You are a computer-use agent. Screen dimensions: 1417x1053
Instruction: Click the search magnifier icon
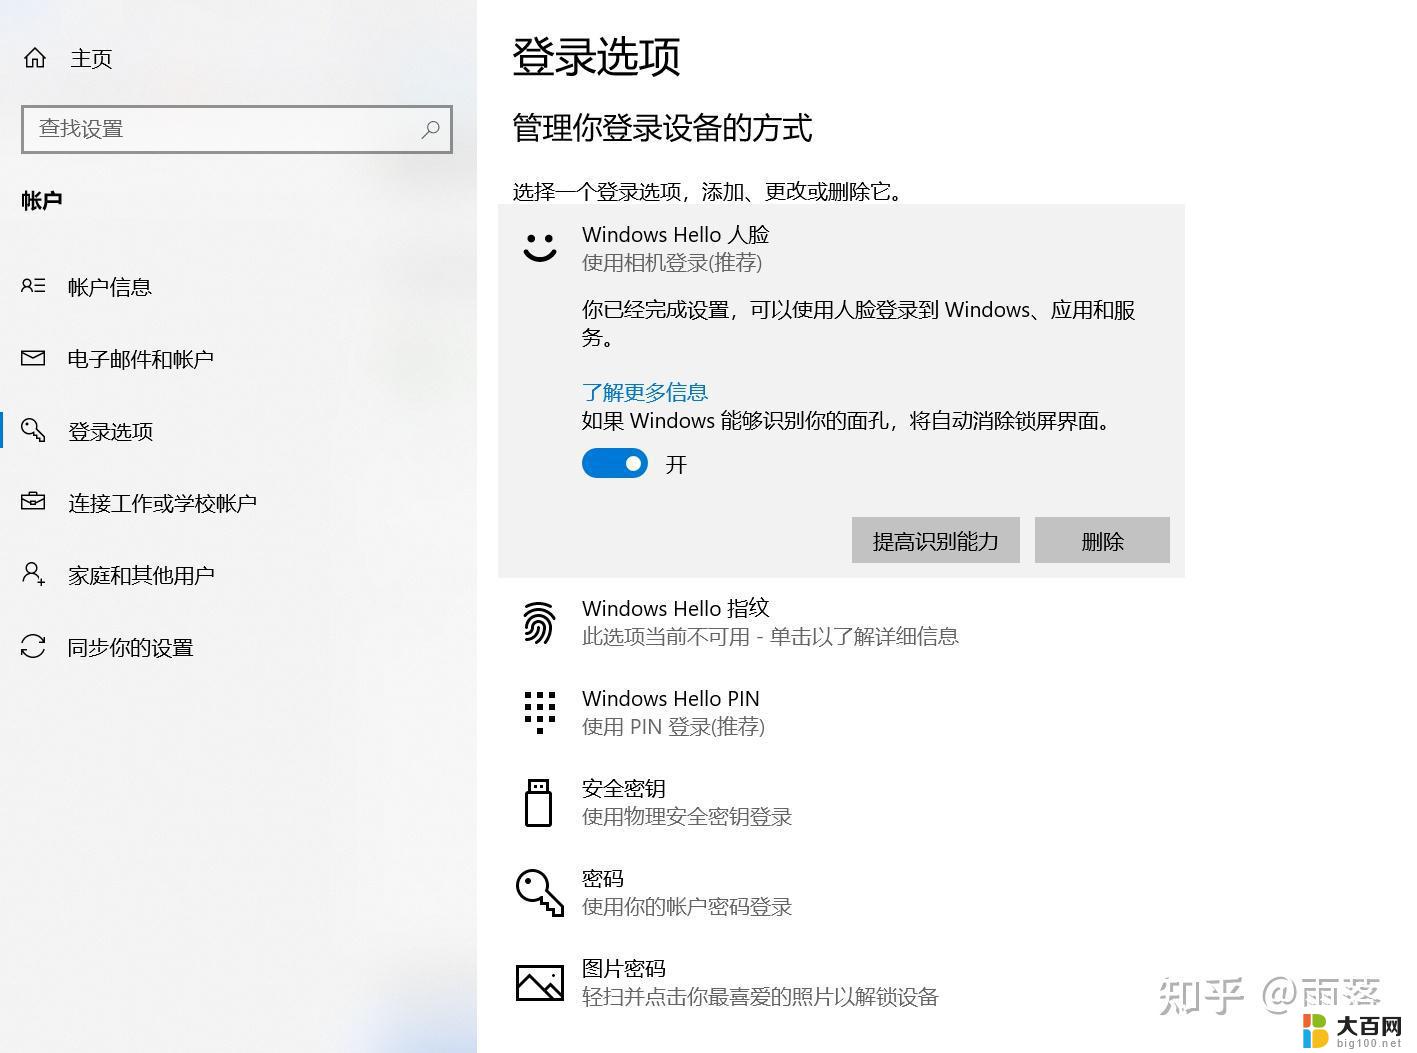coord(430,129)
